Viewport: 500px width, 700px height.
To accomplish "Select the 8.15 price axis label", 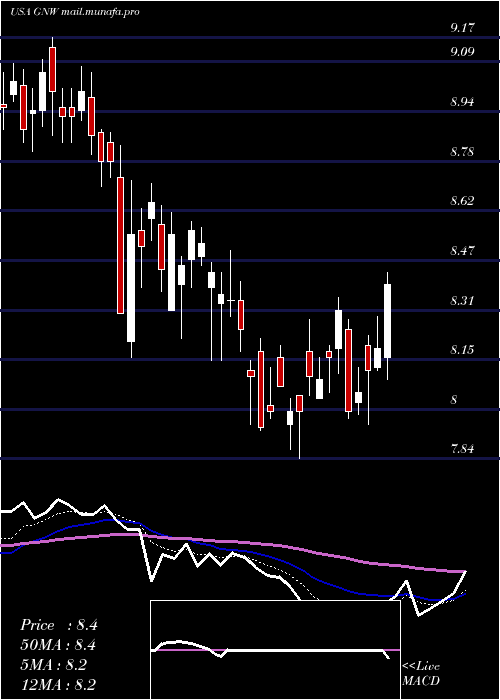I will coord(462,350).
